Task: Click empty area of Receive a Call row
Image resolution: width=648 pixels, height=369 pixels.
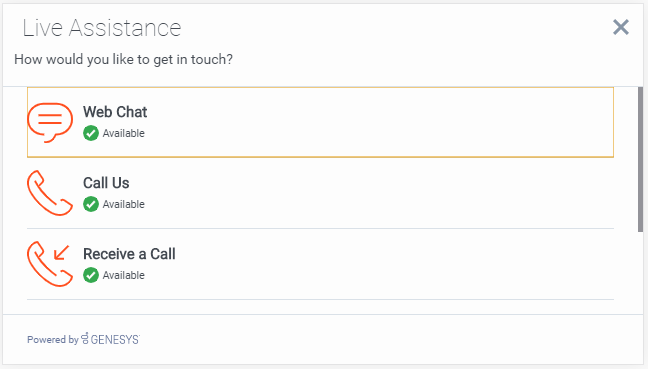Action: pyautogui.click(x=372, y=264)
